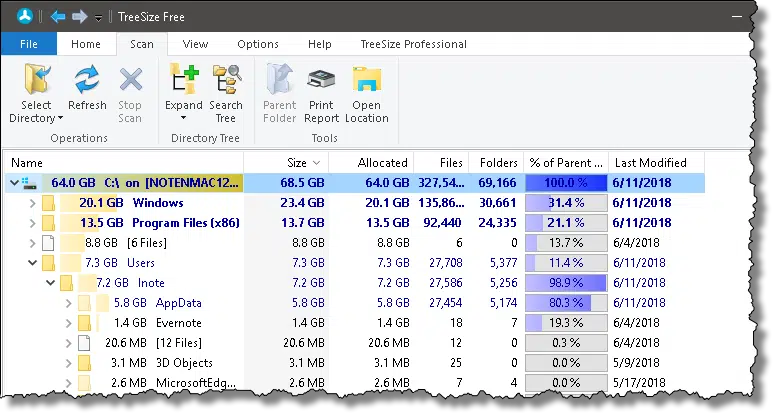Click the TreeSize app logo in the title bar

24,16
